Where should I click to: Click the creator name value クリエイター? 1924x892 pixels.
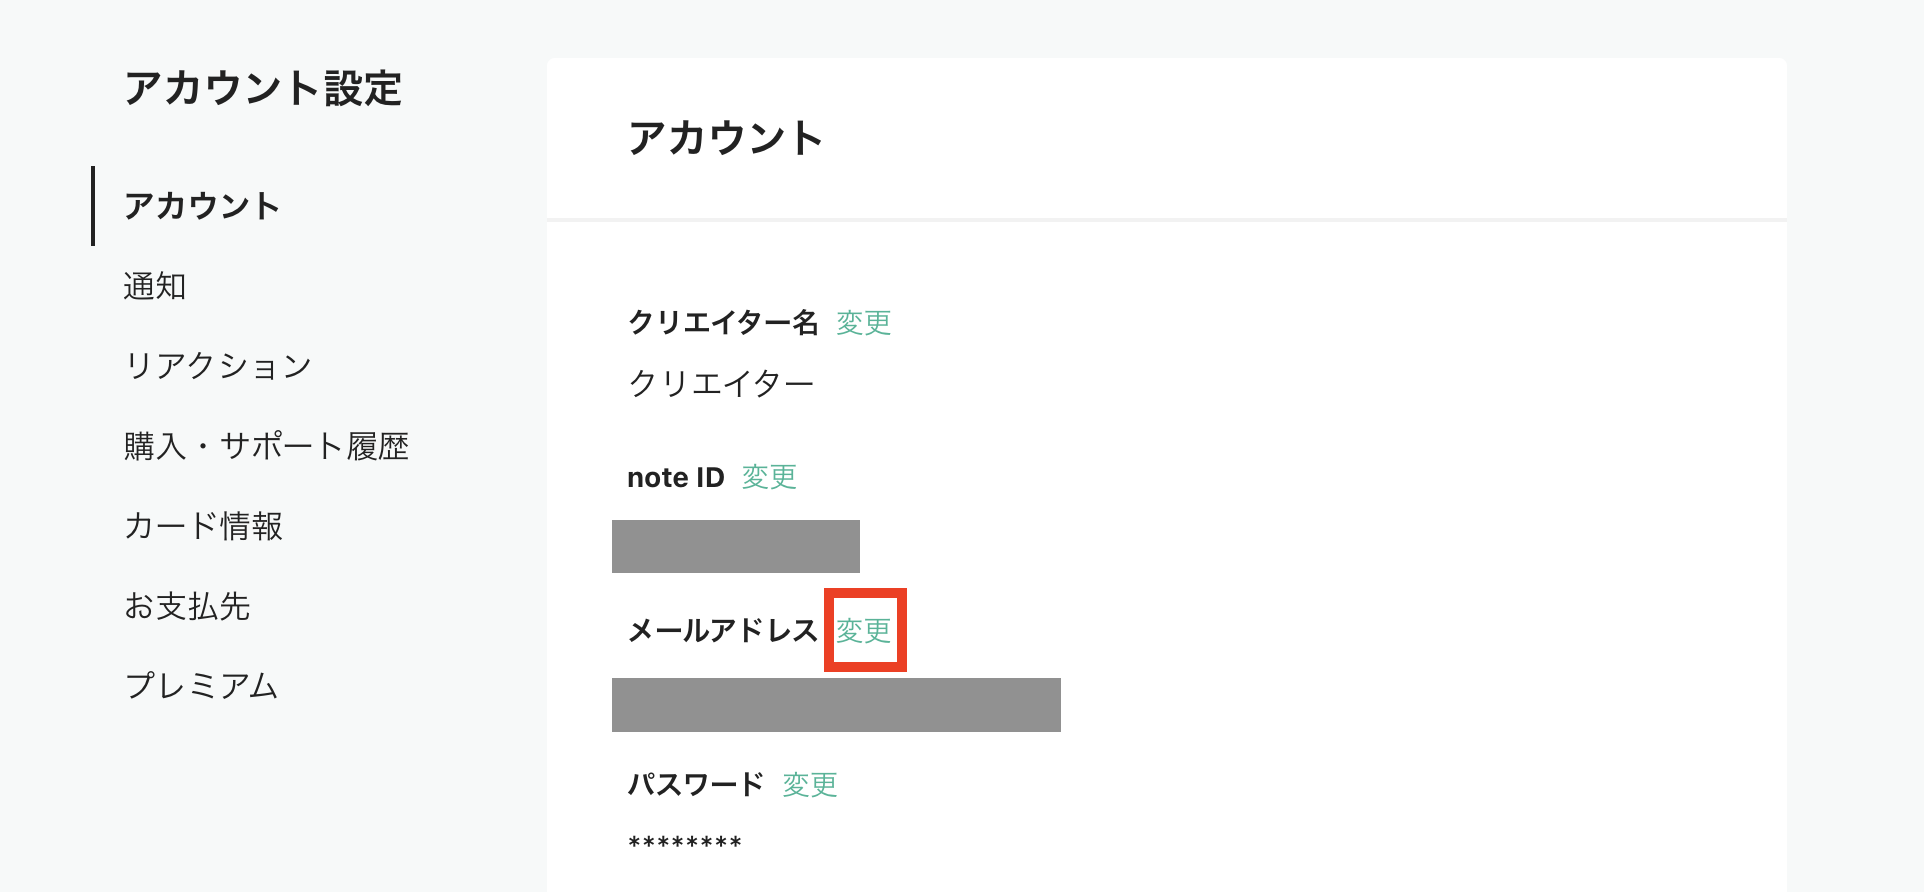click(x=721, y=384)
